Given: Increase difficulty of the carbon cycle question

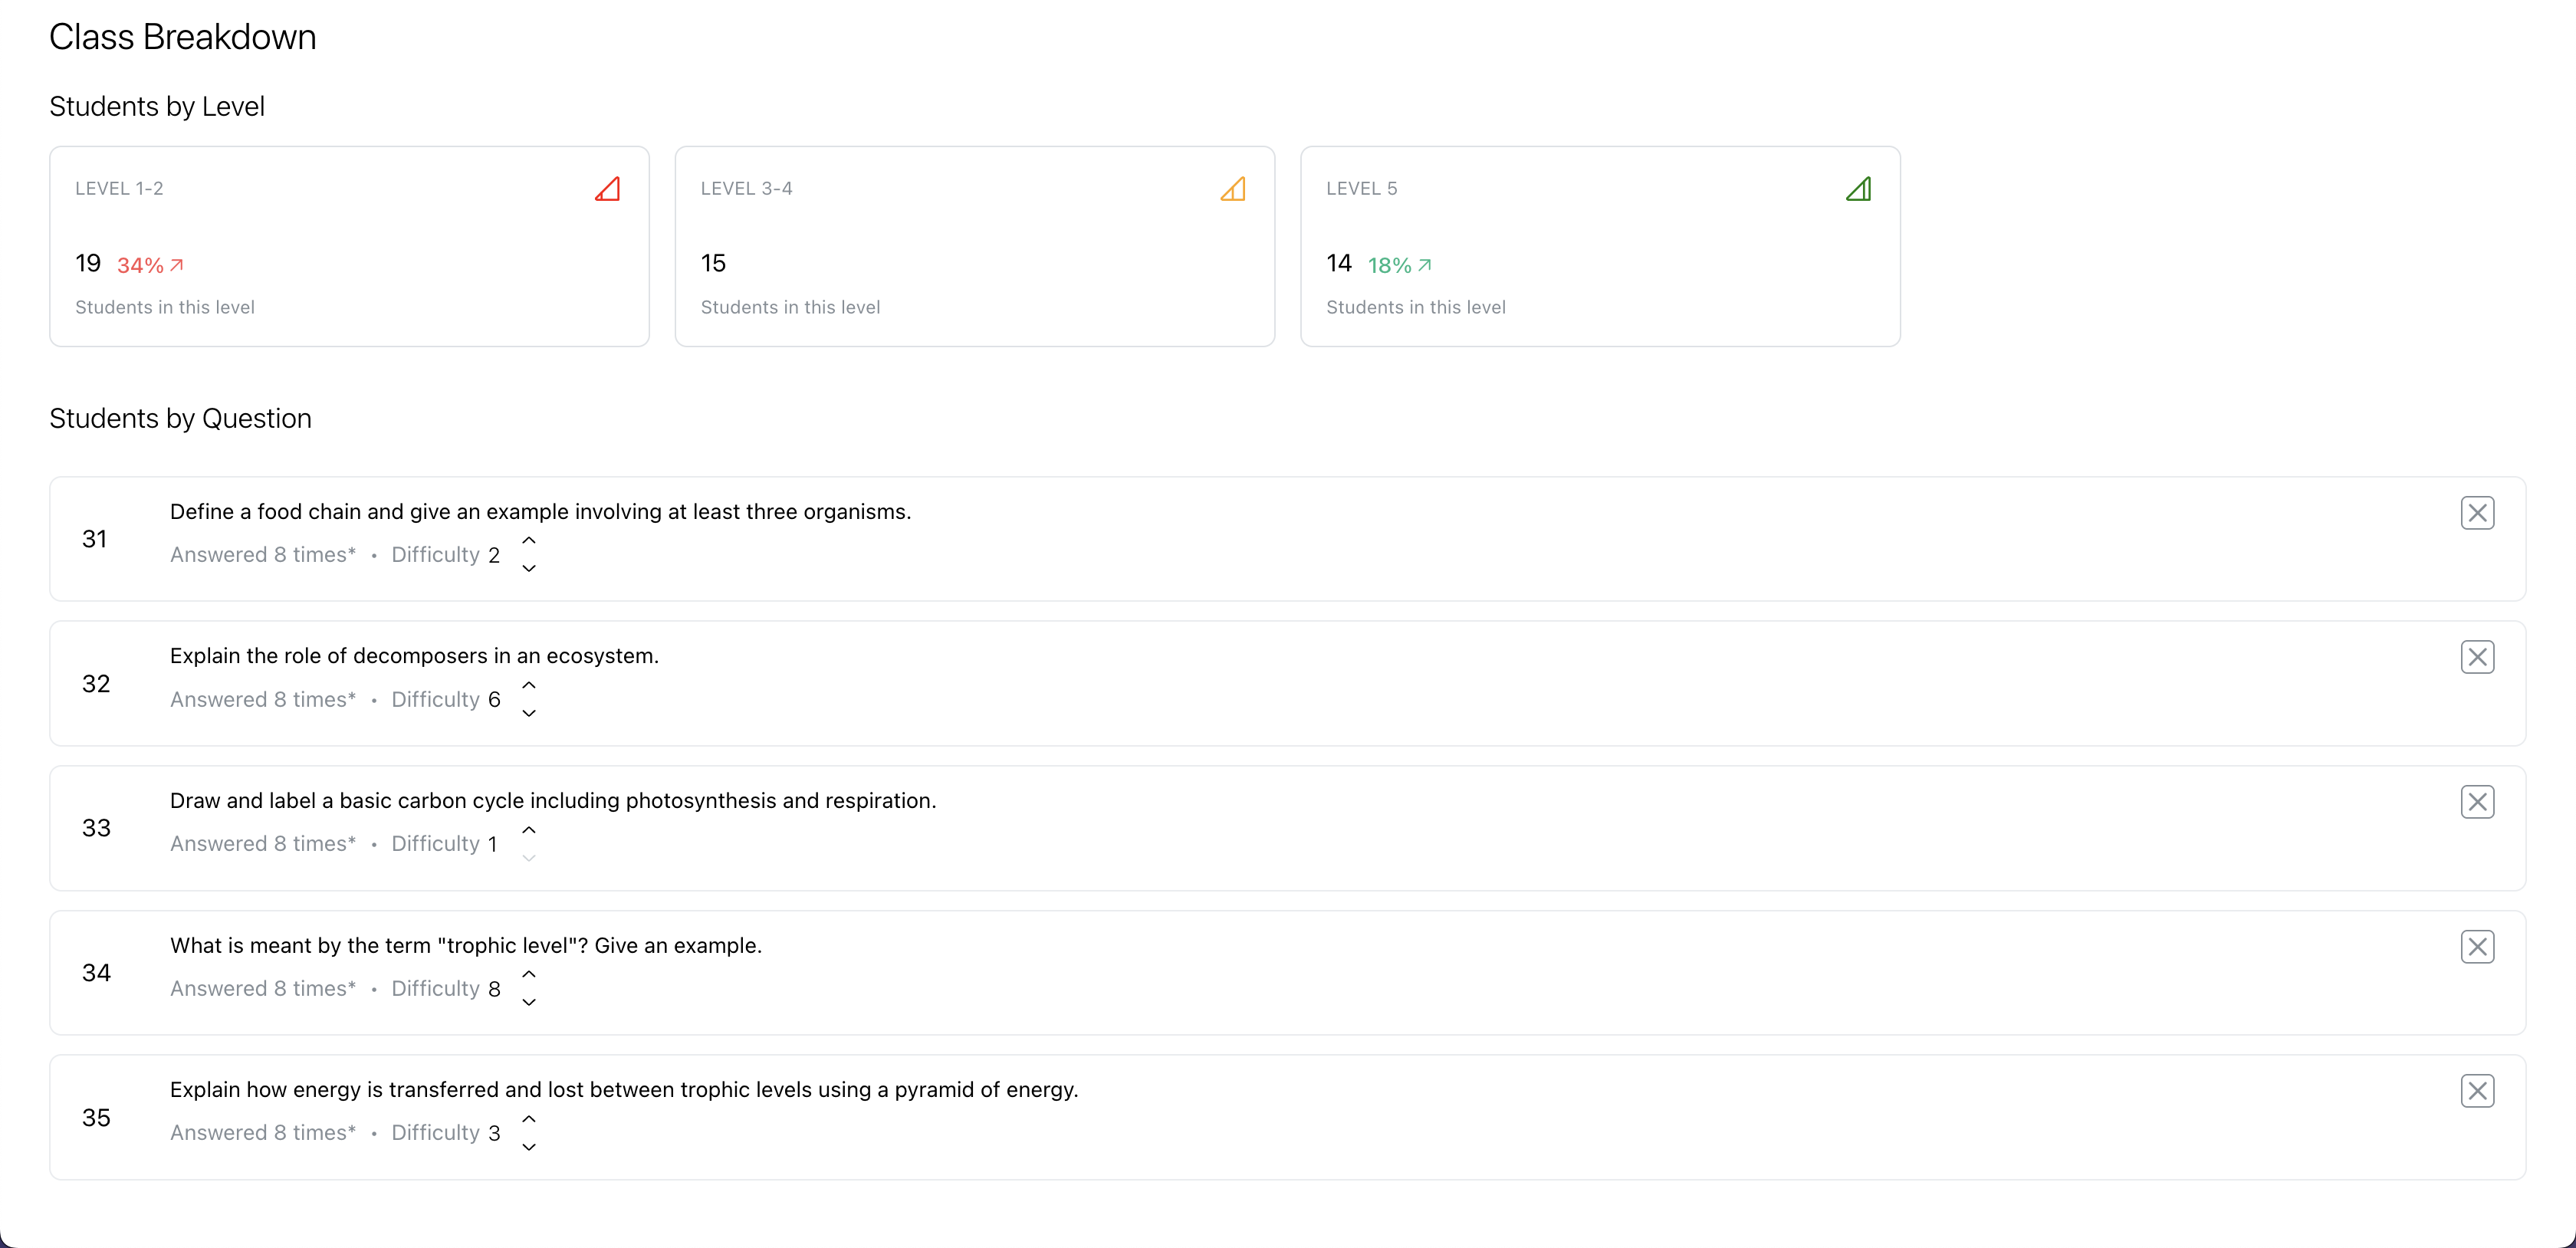Looking at the screenshot, I should tap(529, 830).
